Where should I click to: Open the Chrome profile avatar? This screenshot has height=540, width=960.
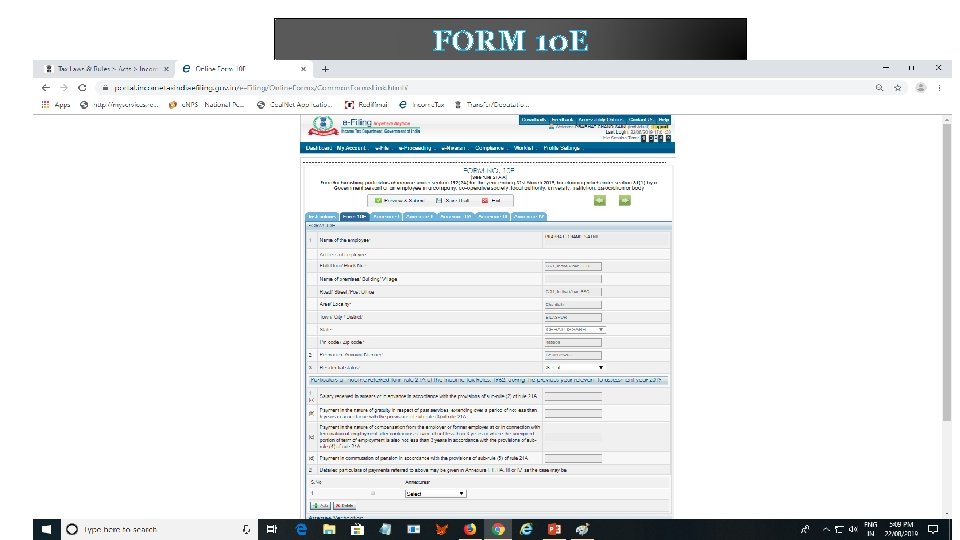coord(920,88)
